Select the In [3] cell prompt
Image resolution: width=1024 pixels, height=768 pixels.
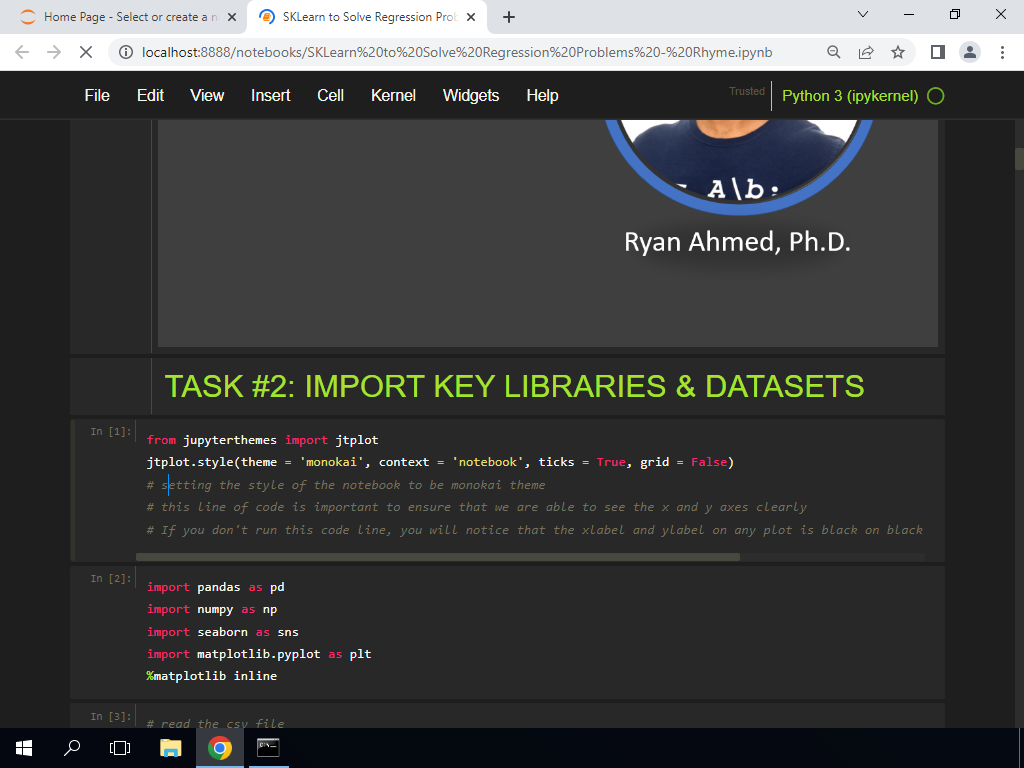click(110, 716)
